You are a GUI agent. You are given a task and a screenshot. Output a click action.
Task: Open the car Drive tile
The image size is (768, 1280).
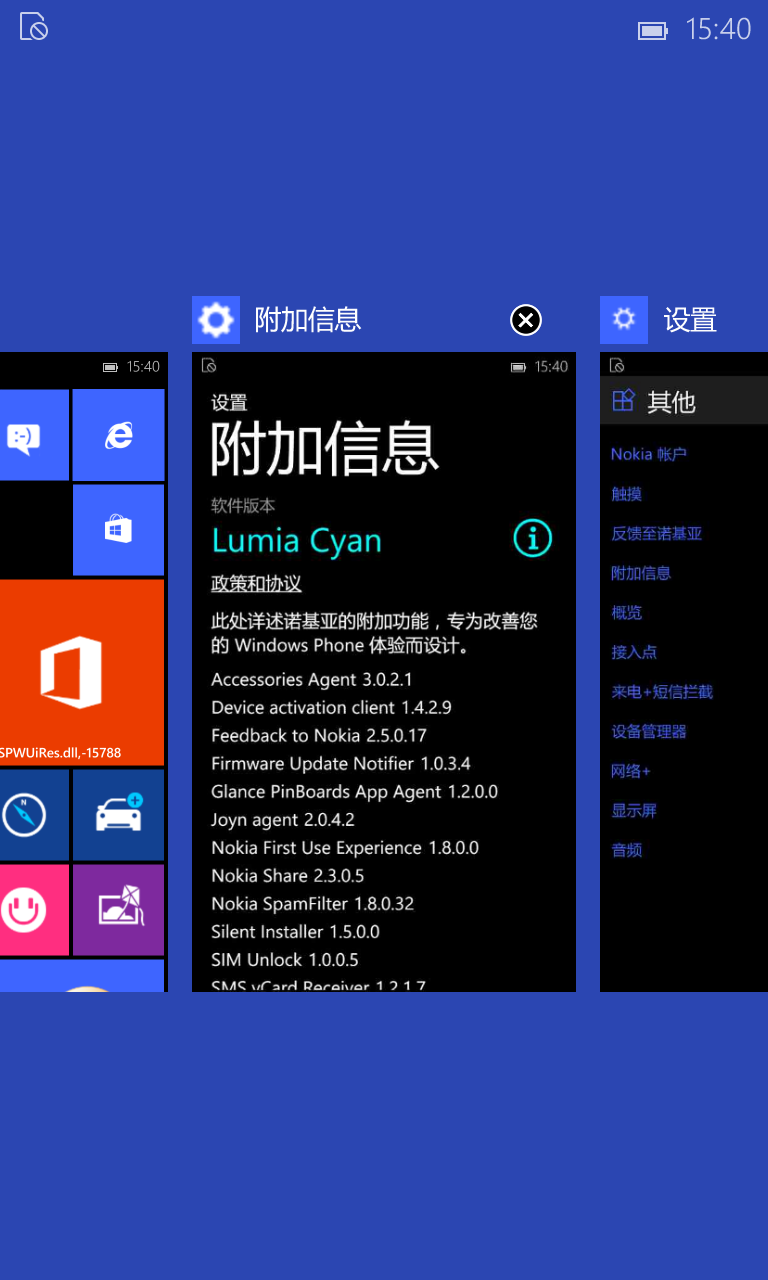(118, 815)
